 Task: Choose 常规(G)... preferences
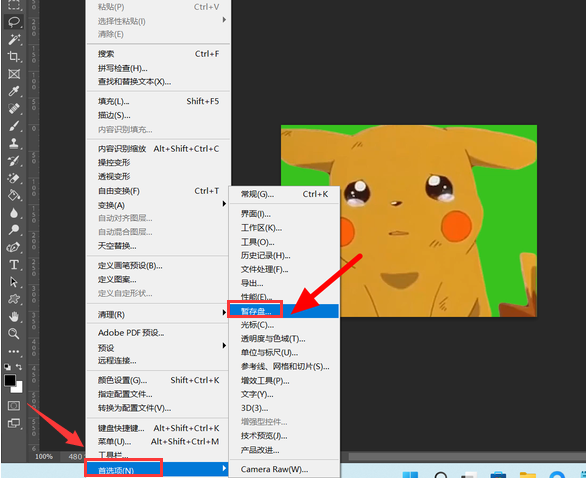[x=284, y=194]
